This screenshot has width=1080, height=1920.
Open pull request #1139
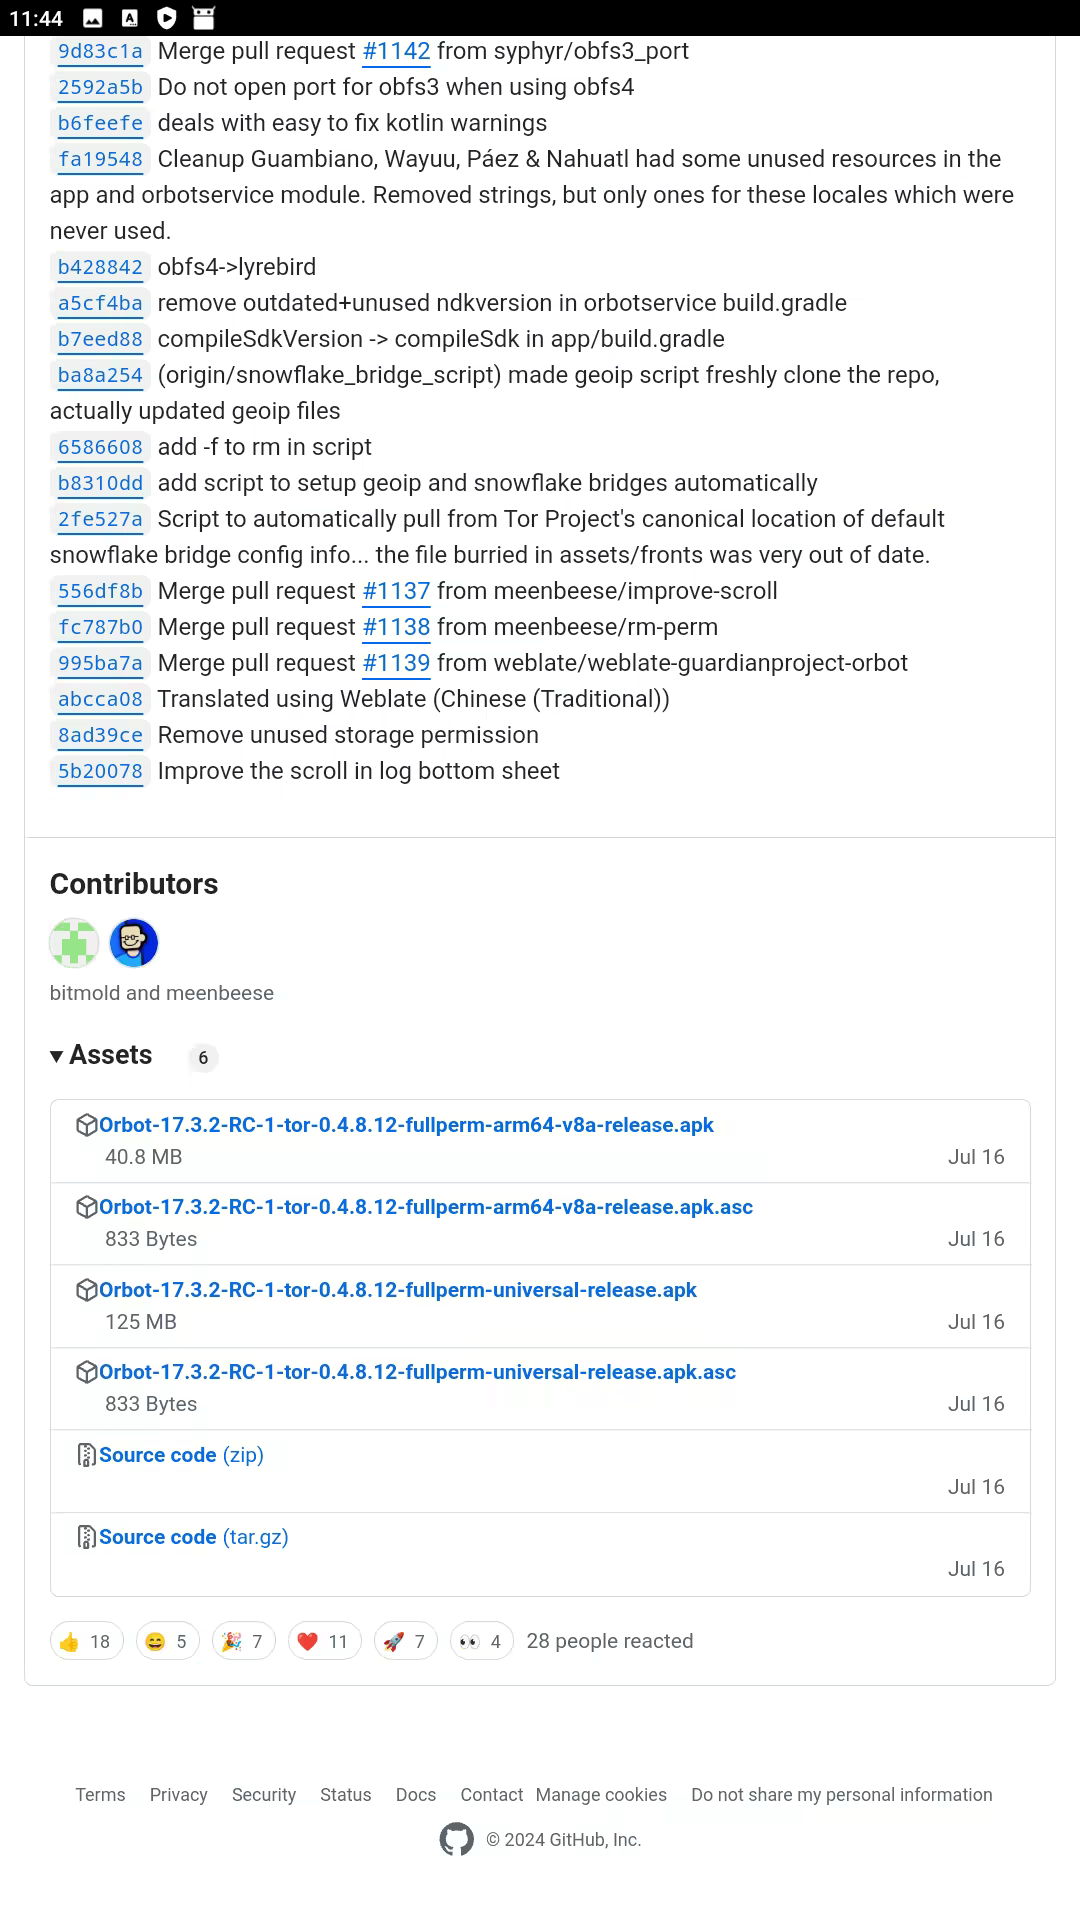click(x=396, y=662)
